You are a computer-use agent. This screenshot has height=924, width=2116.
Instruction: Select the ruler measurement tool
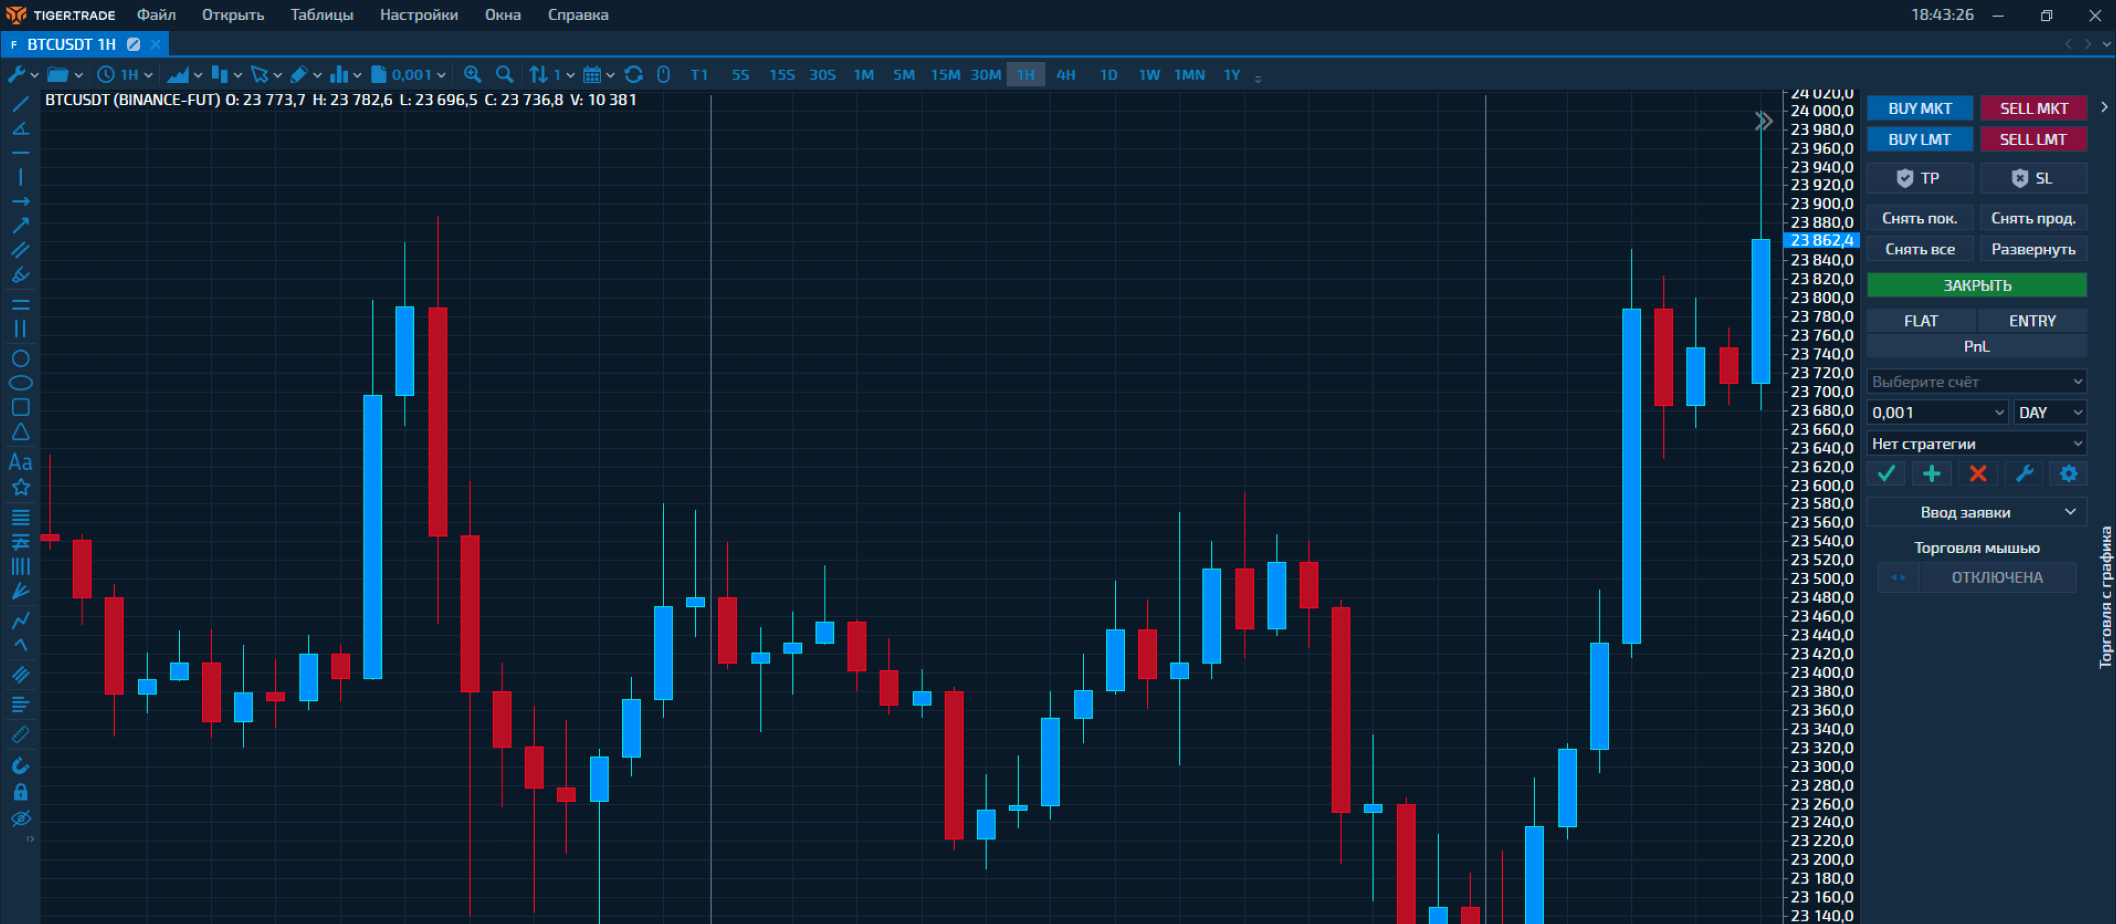[x=20, y=735]
